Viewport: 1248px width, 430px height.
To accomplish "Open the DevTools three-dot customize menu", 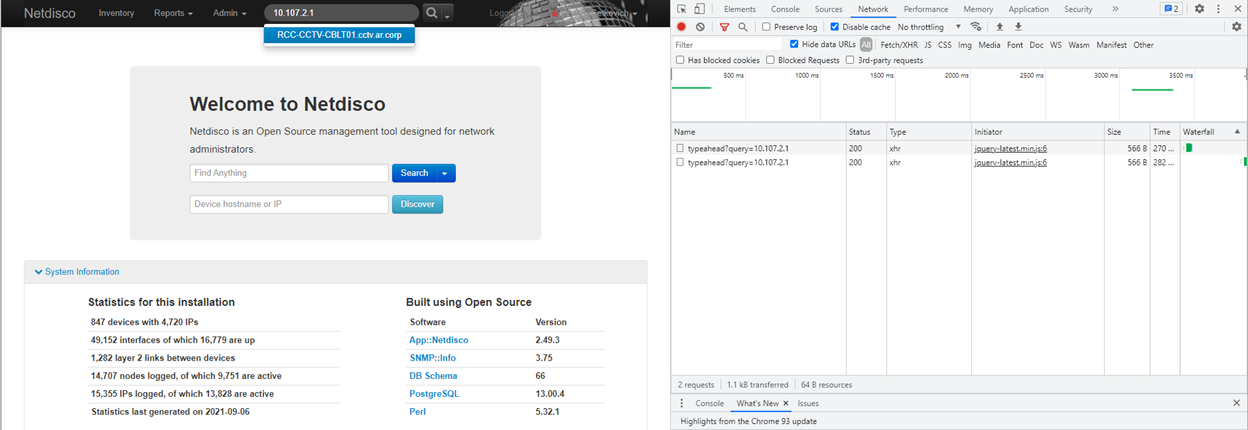I will (x=1219, y=9).
